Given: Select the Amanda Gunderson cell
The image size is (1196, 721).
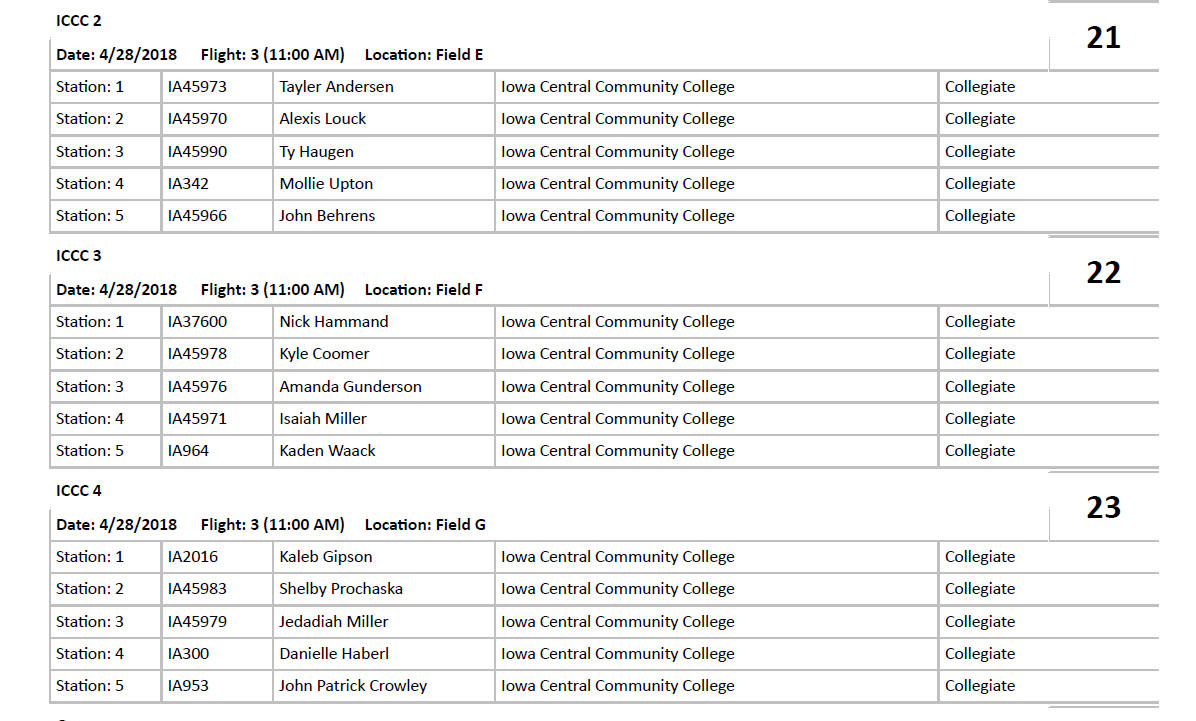Looking at the screenshot, I should (350, 387).
